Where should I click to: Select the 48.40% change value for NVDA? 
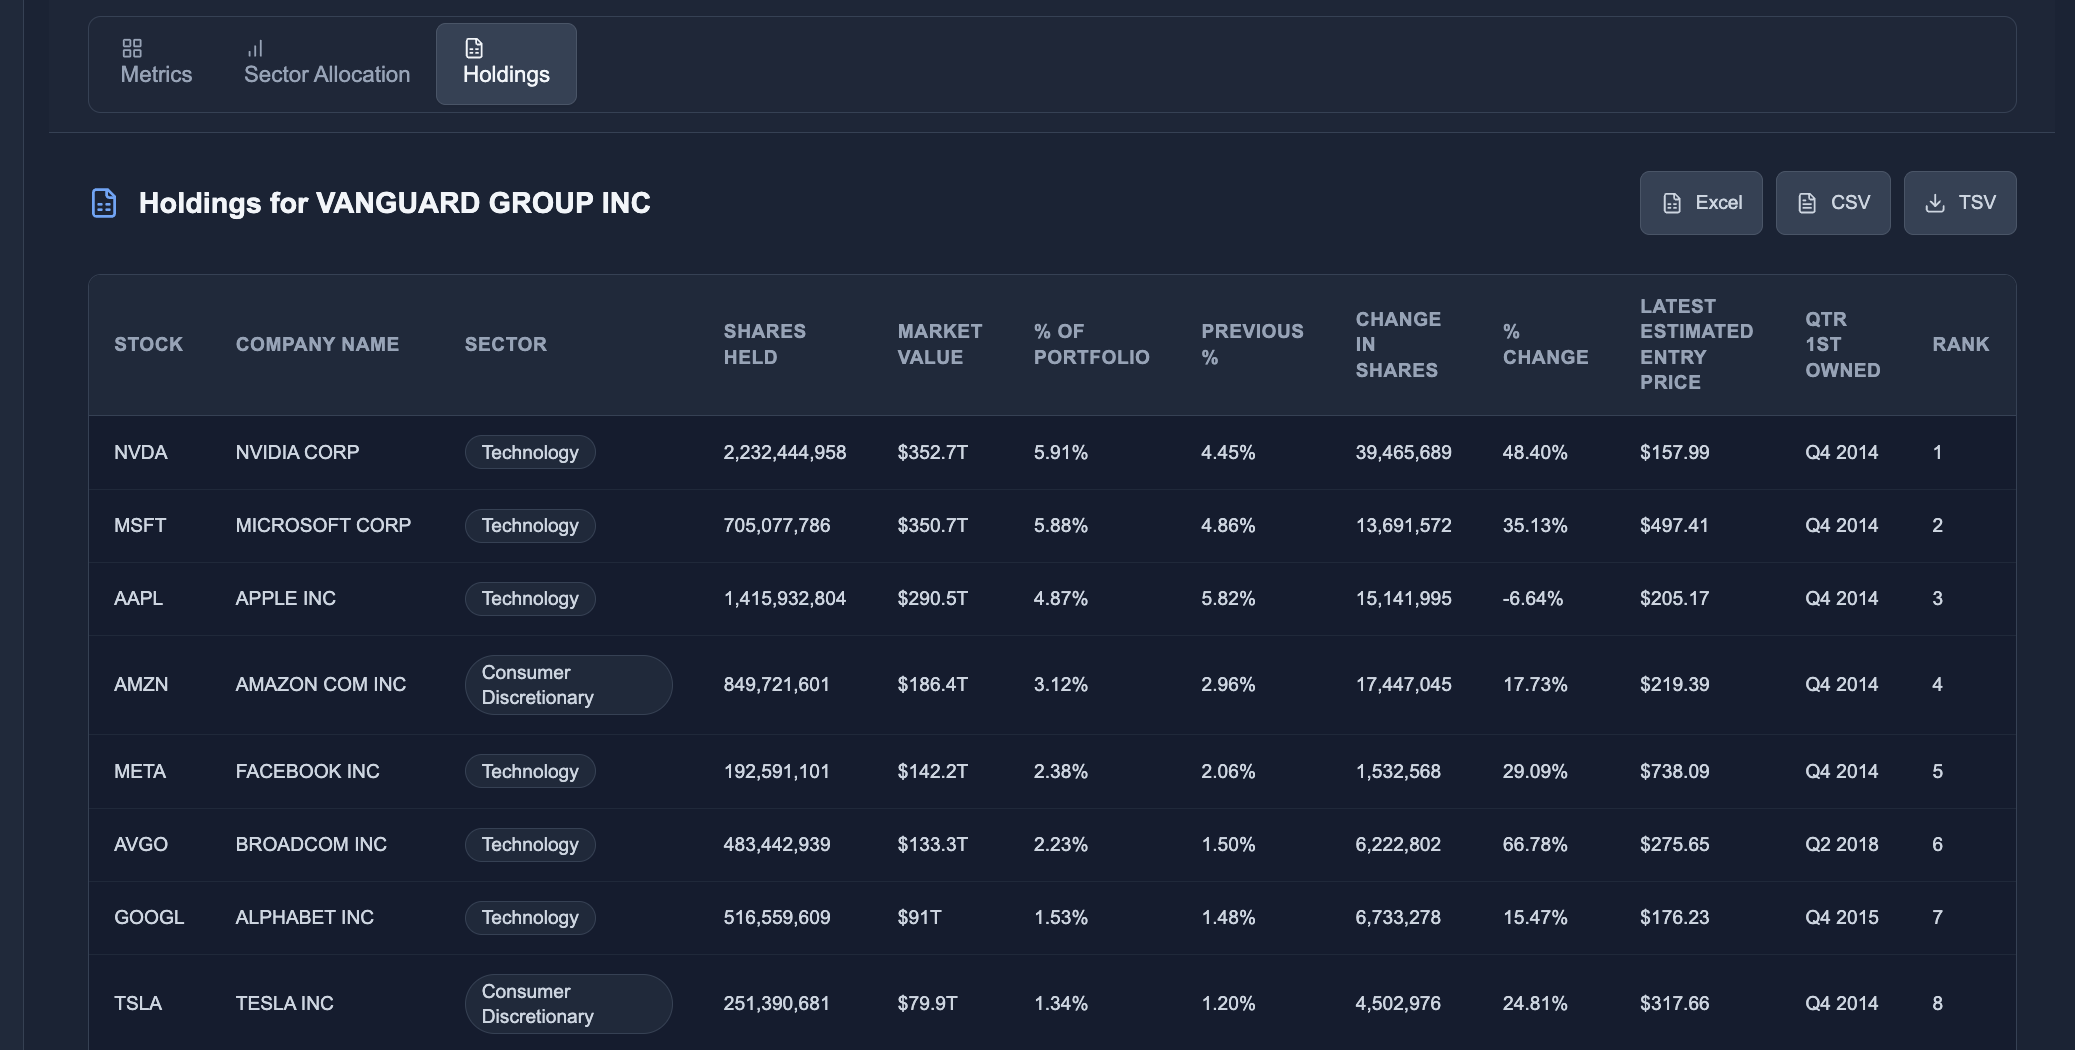[x=1534, y=452]
